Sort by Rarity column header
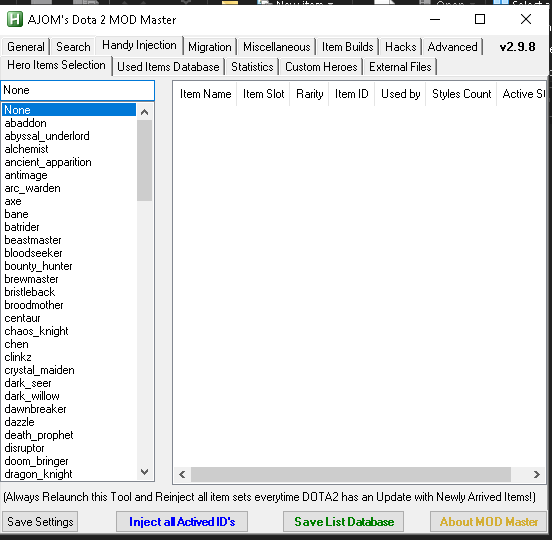 [309, 94]
